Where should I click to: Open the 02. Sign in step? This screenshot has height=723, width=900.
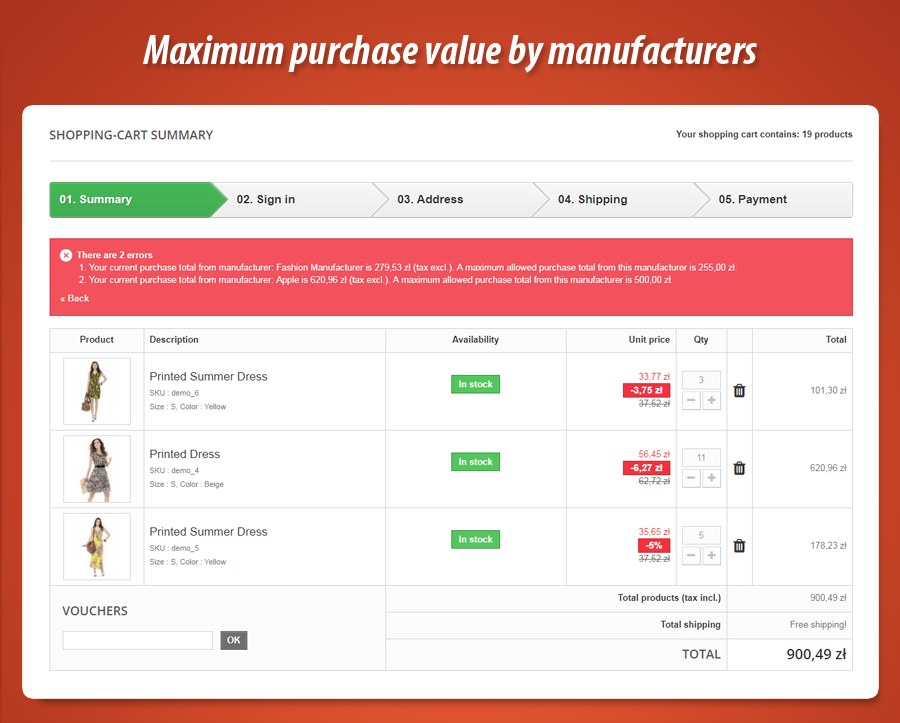(266, 199)
